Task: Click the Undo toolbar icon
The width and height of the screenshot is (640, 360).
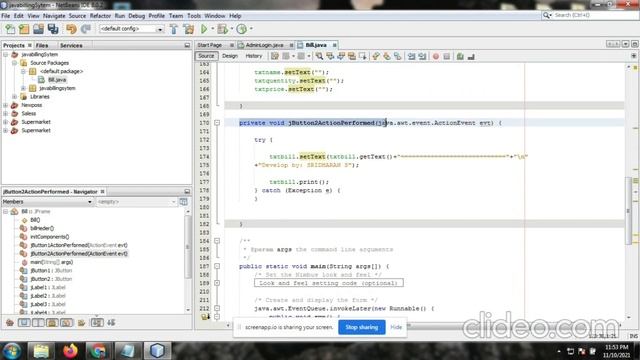Action: tap(71, 29)
